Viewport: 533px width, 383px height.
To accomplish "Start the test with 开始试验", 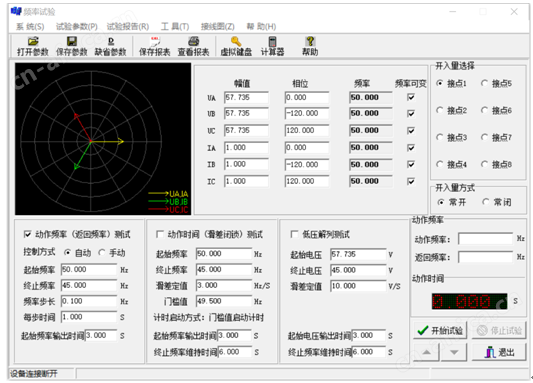I will click(440, 330).
